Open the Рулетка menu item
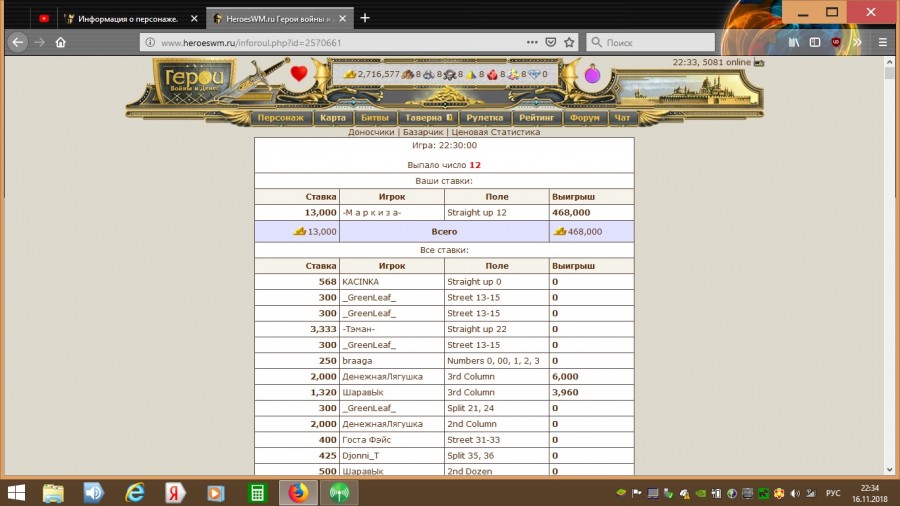Screen dimensions: 900x506 (x=484, y=117)
